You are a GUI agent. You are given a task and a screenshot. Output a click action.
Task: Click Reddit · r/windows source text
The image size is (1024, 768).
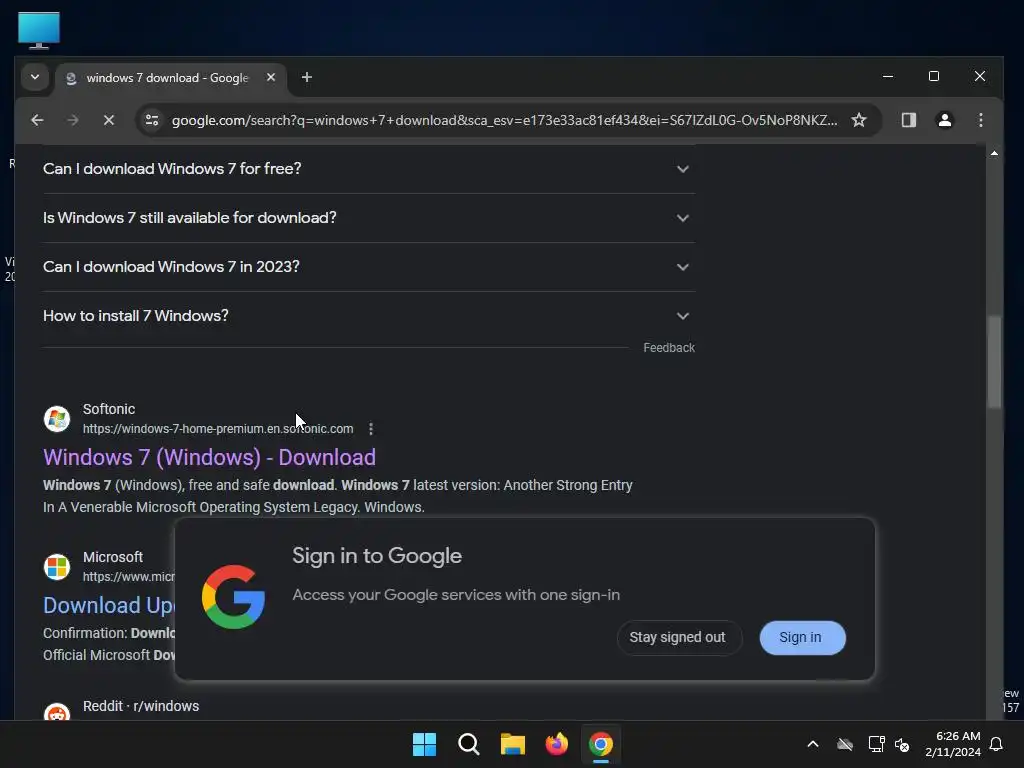(141, 706)
